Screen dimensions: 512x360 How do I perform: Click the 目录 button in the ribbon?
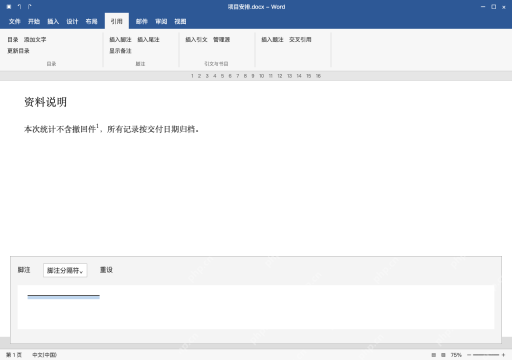point(13,39)
